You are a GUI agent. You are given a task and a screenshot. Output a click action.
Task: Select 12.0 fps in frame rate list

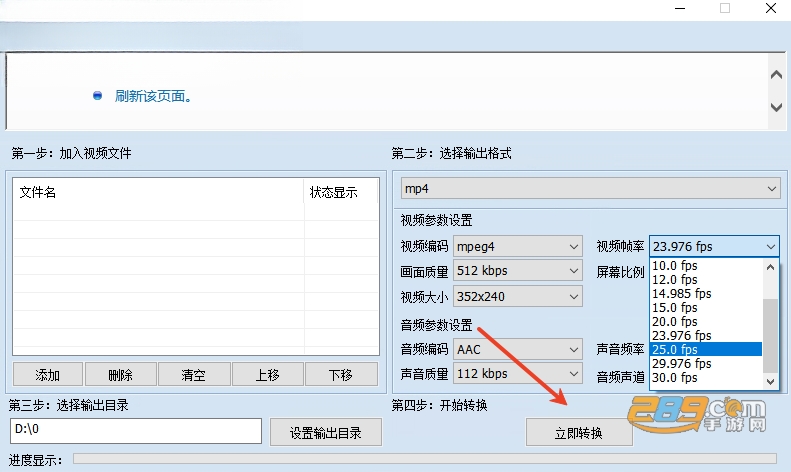tap(706, 279)
